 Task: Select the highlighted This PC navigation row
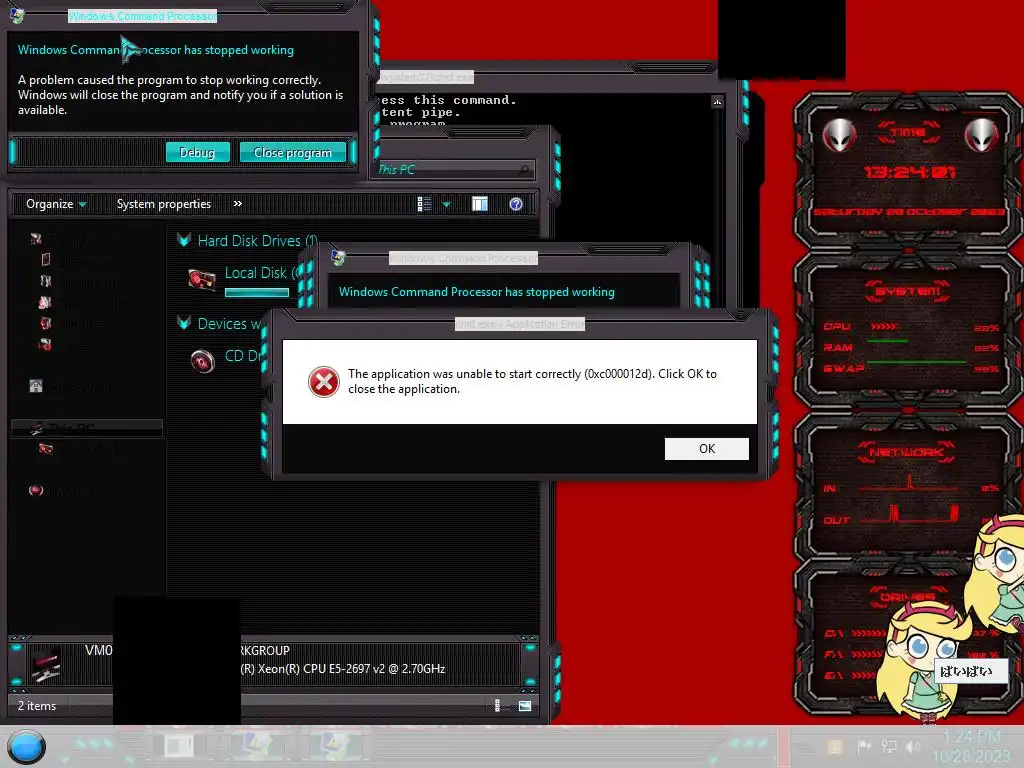coord(87,428)
